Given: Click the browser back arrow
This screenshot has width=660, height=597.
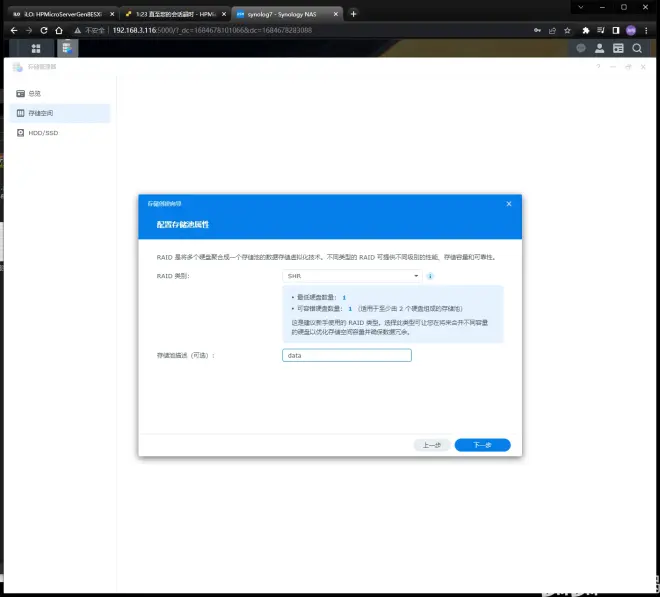Looking at the screenshot, I should pos(14,30).
